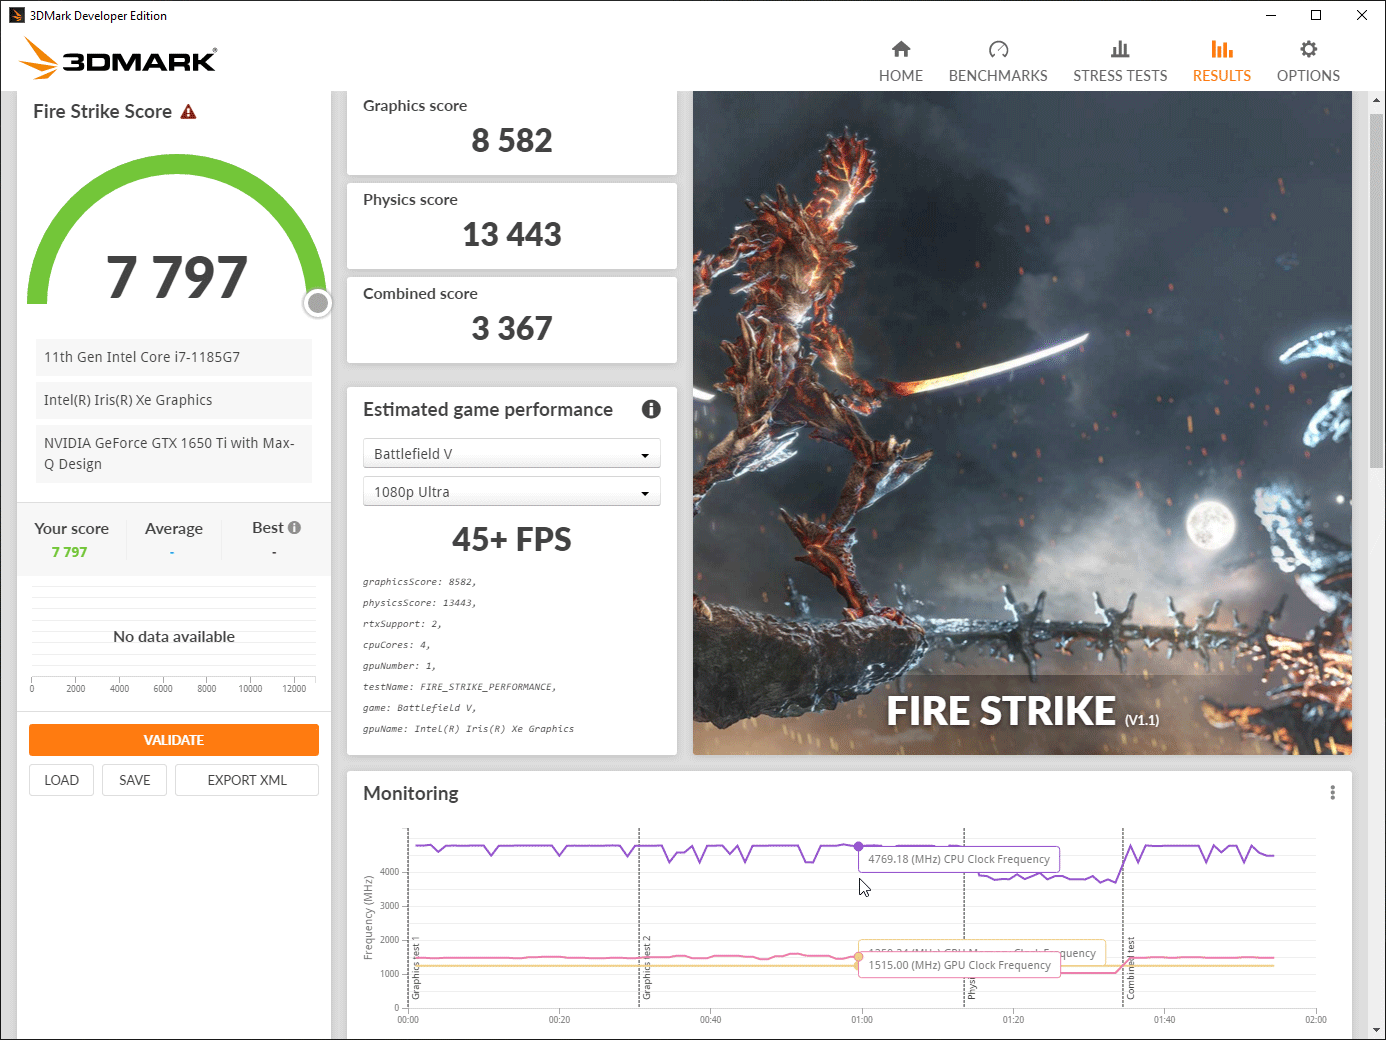
Task: Click the Fire Strike artwork image
Action: [x=1022, y=423]
